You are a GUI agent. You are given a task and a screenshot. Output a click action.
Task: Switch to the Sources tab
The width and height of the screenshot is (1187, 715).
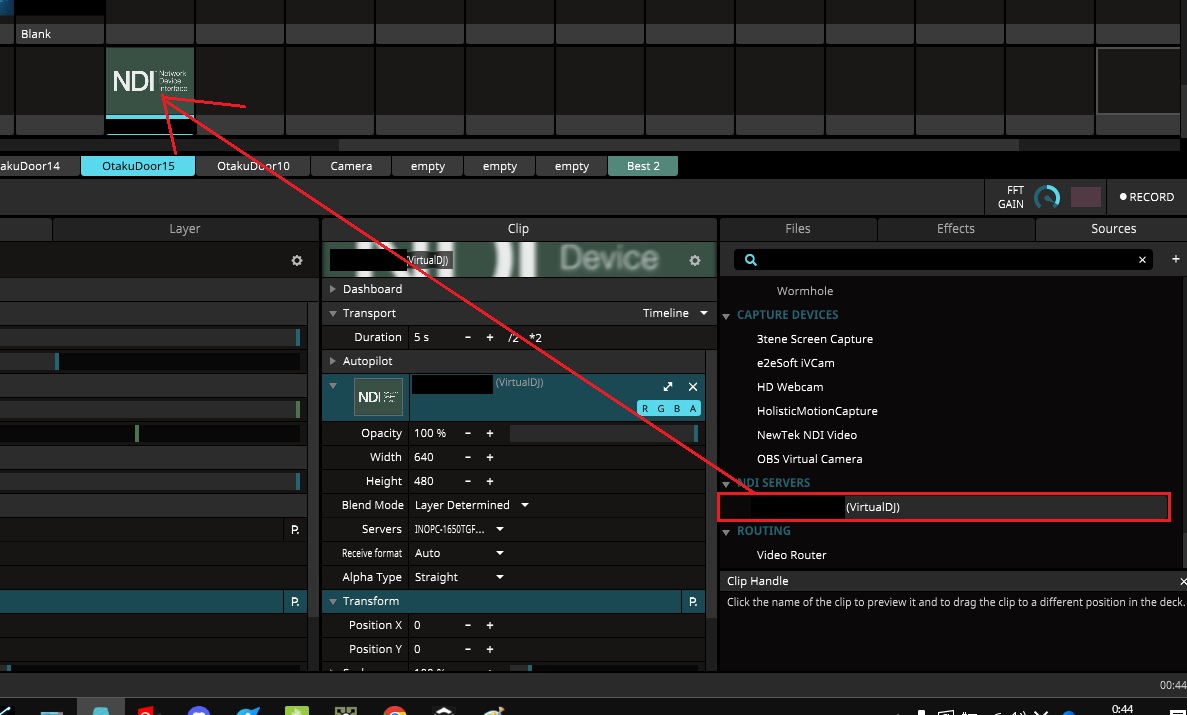pyautogui.click(x=1114, y=229)
